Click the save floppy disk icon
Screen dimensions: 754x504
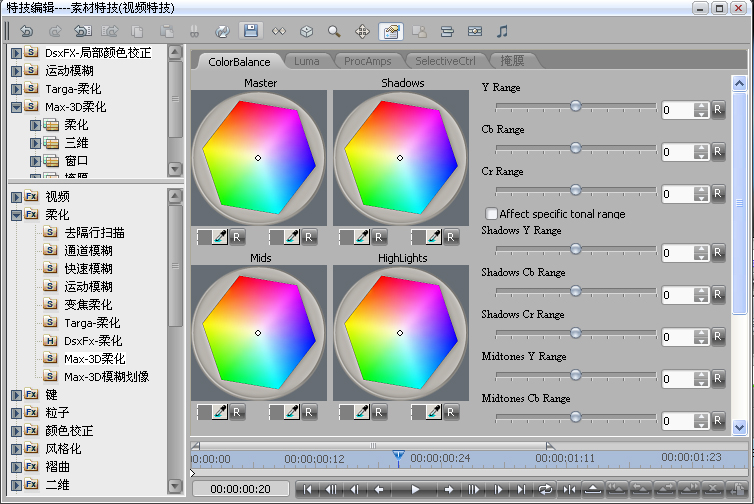pyautogui.click(x=250, y=32)
